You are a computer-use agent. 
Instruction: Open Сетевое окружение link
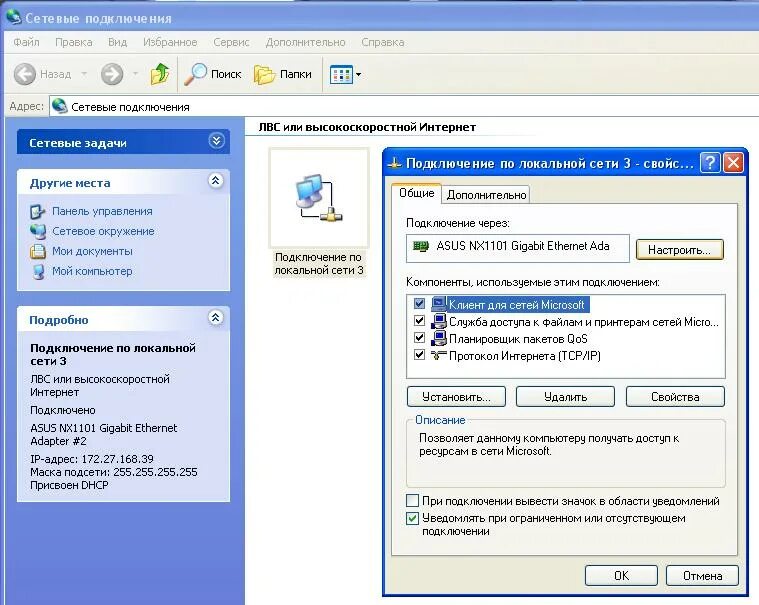tap(103, 231)
